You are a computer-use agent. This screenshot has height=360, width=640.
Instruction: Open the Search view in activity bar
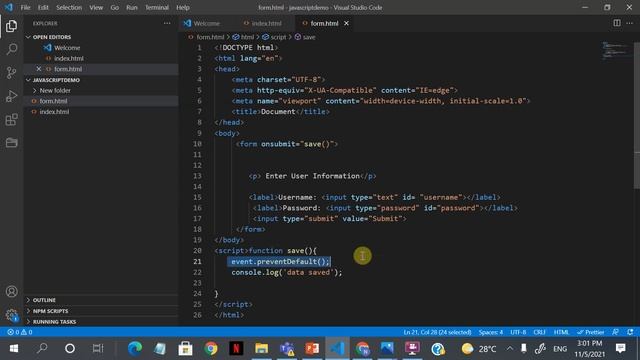pyautogui.click(x=11, y=49)
